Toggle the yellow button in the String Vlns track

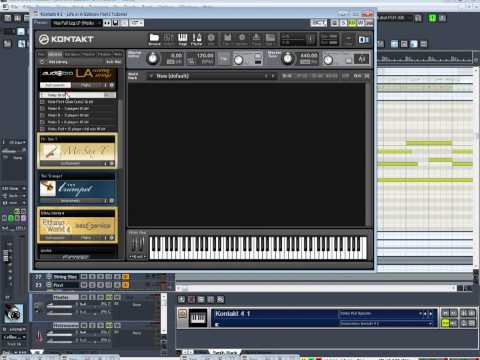(125, 277)
